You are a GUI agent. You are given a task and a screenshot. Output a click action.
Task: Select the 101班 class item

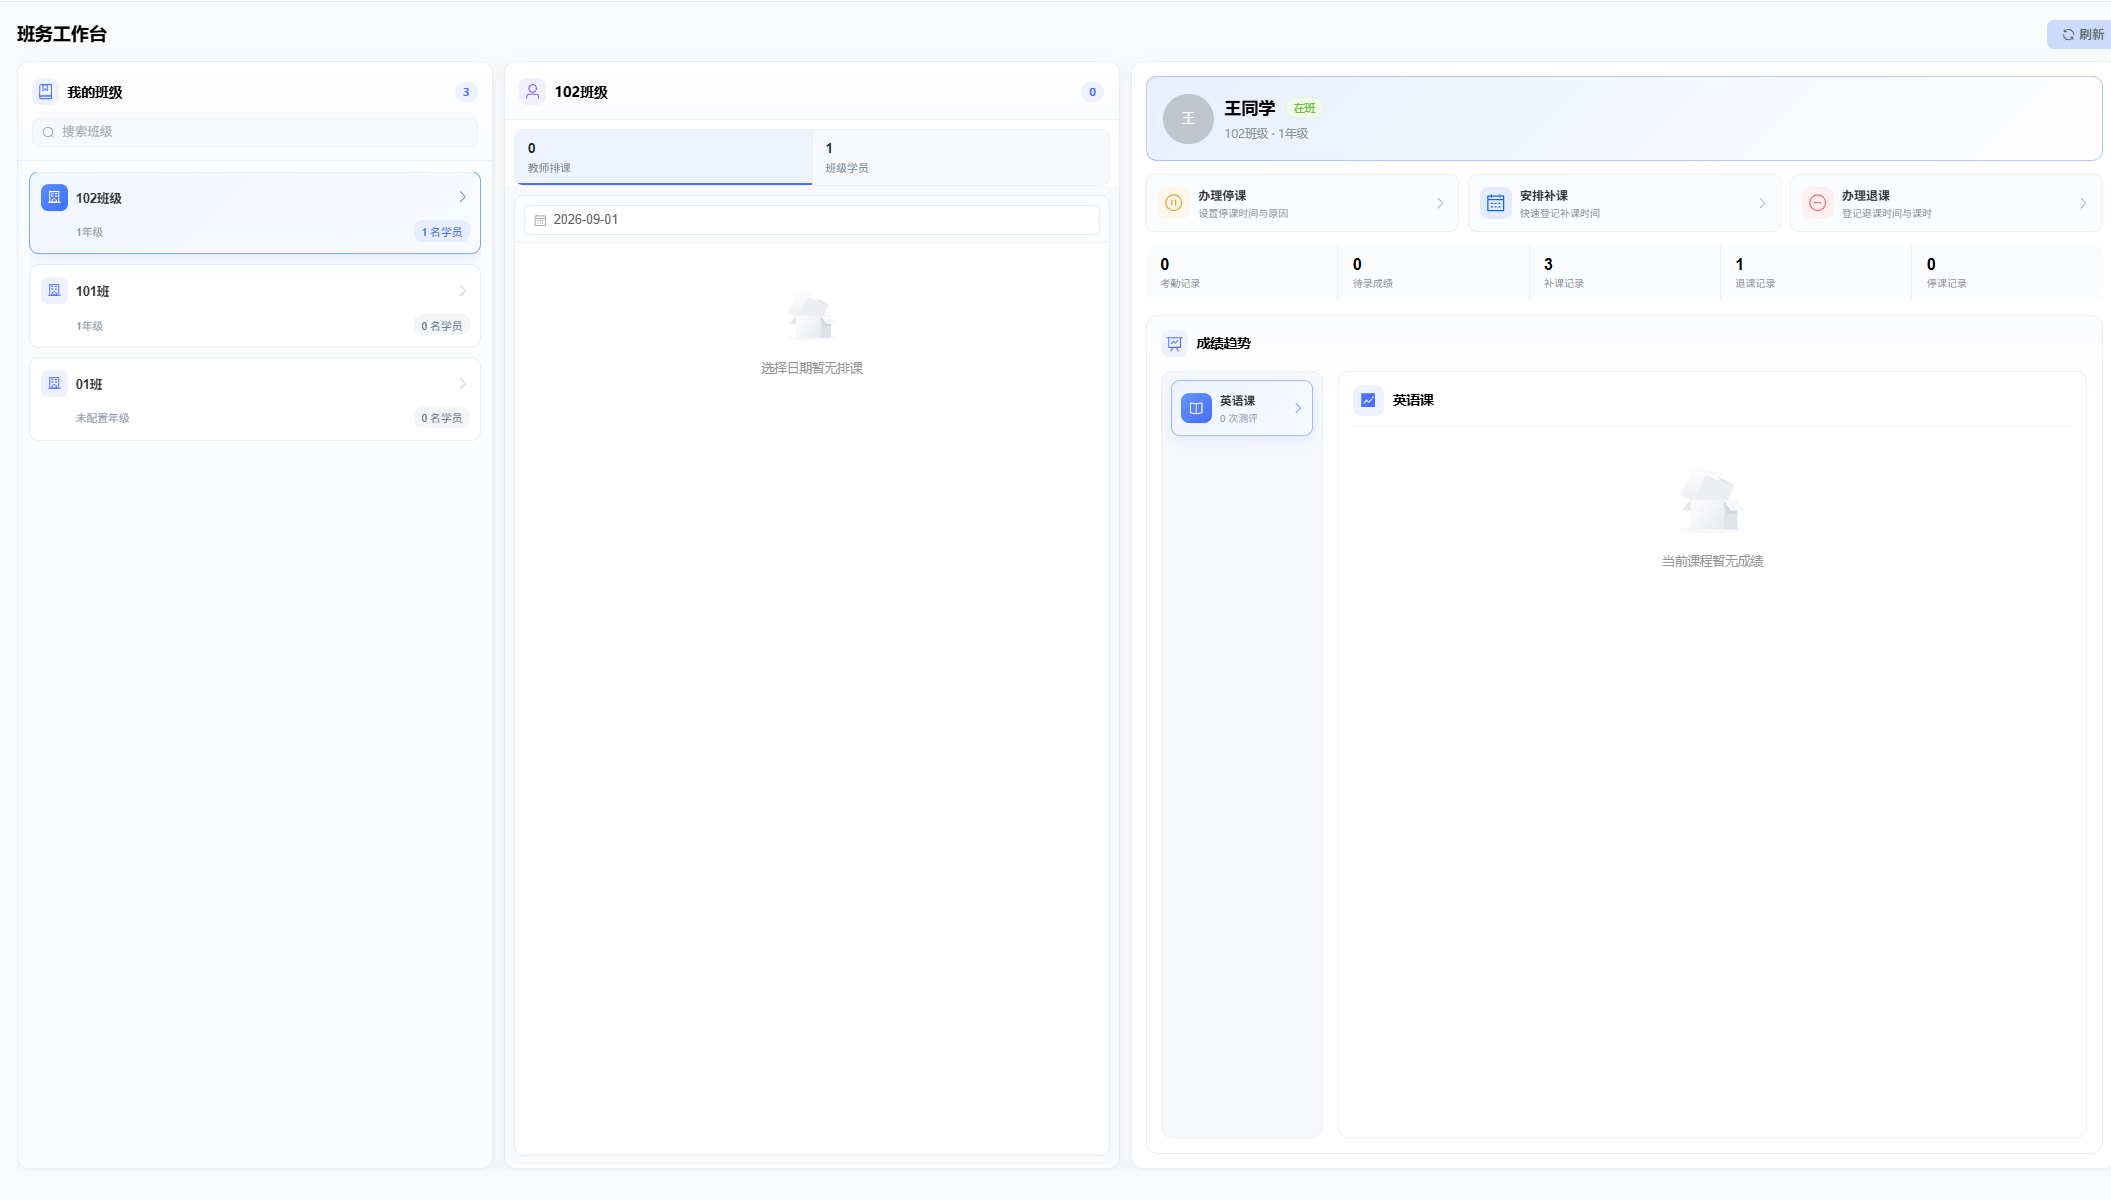pos(255,306)
